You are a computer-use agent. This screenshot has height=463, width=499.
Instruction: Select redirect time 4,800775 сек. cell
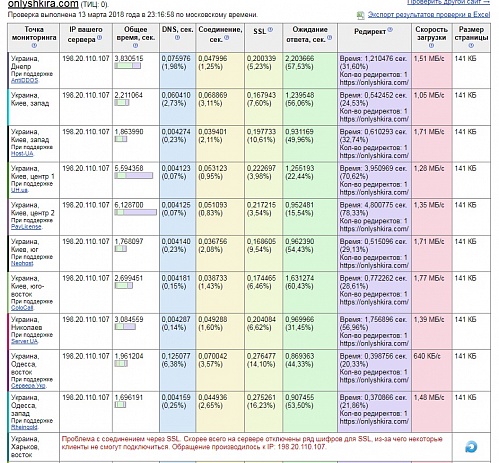pyautogui.click(x=374, y=217)
